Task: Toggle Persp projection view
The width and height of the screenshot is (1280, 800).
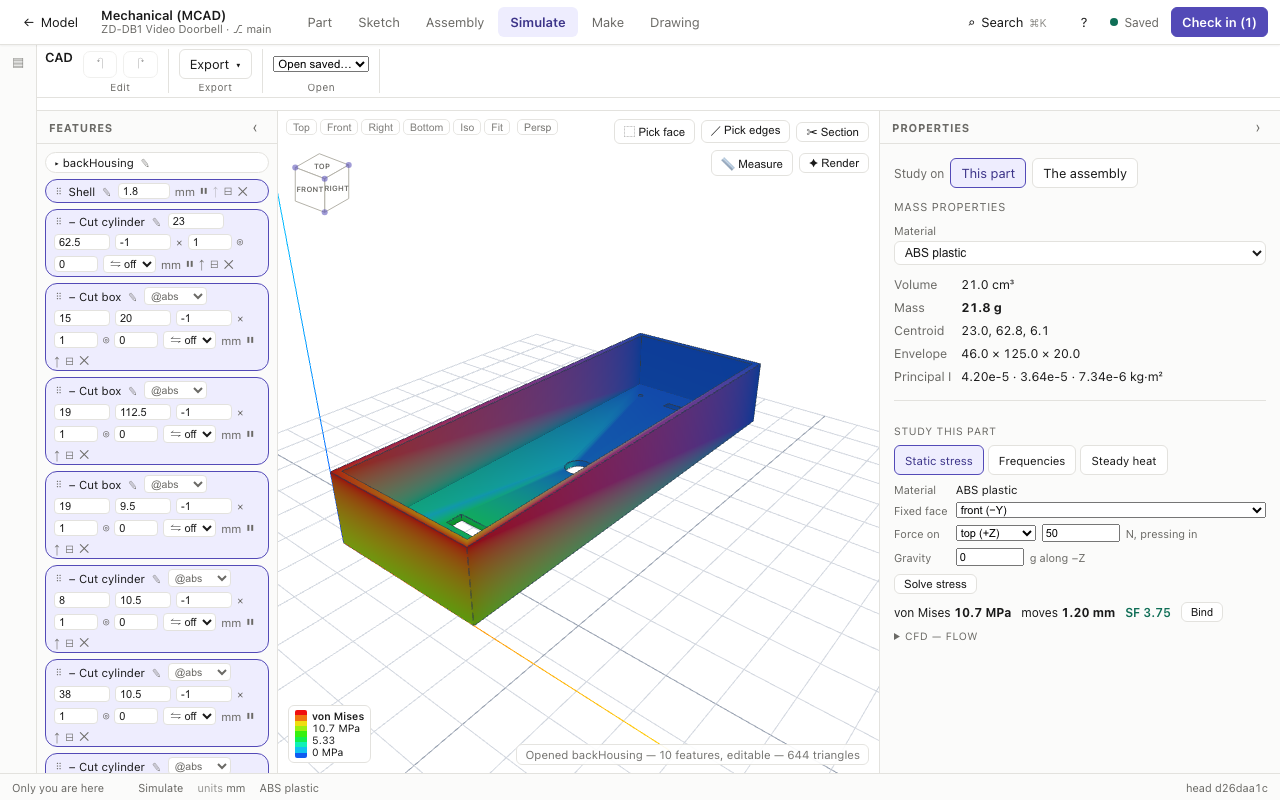Action: tap(537, 127)
